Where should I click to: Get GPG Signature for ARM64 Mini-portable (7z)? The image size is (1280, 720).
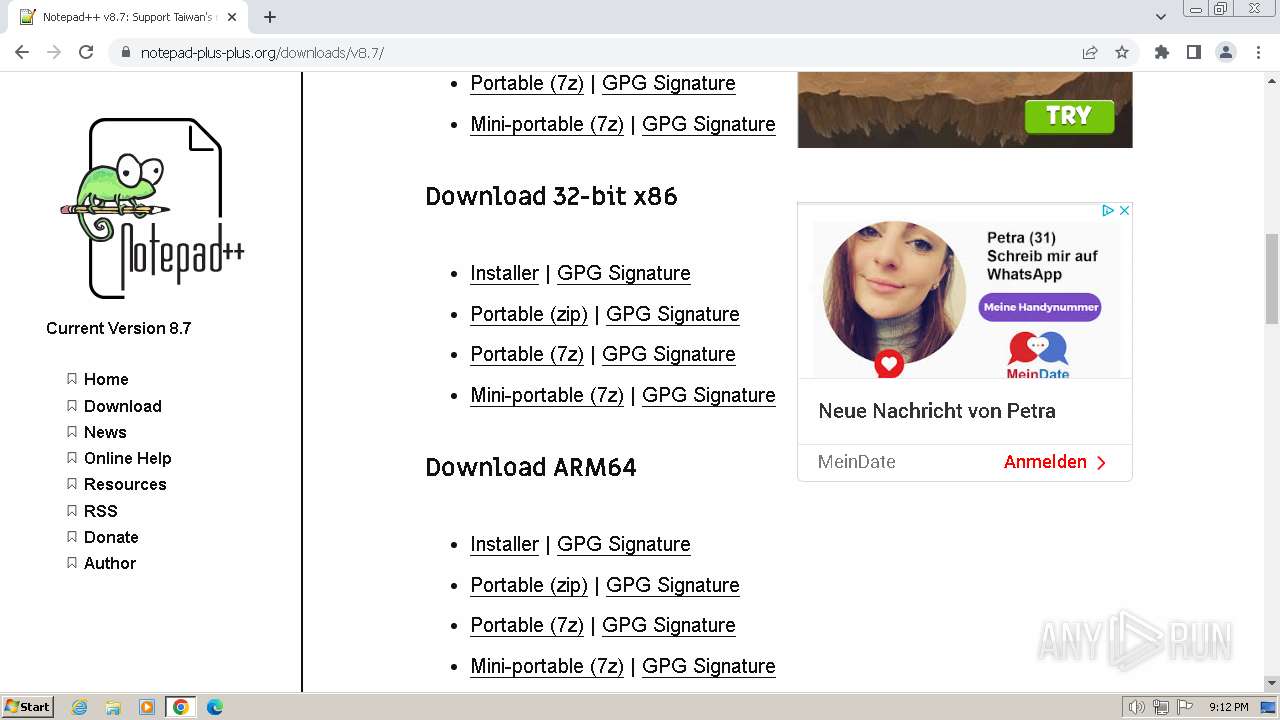[709, 666]
